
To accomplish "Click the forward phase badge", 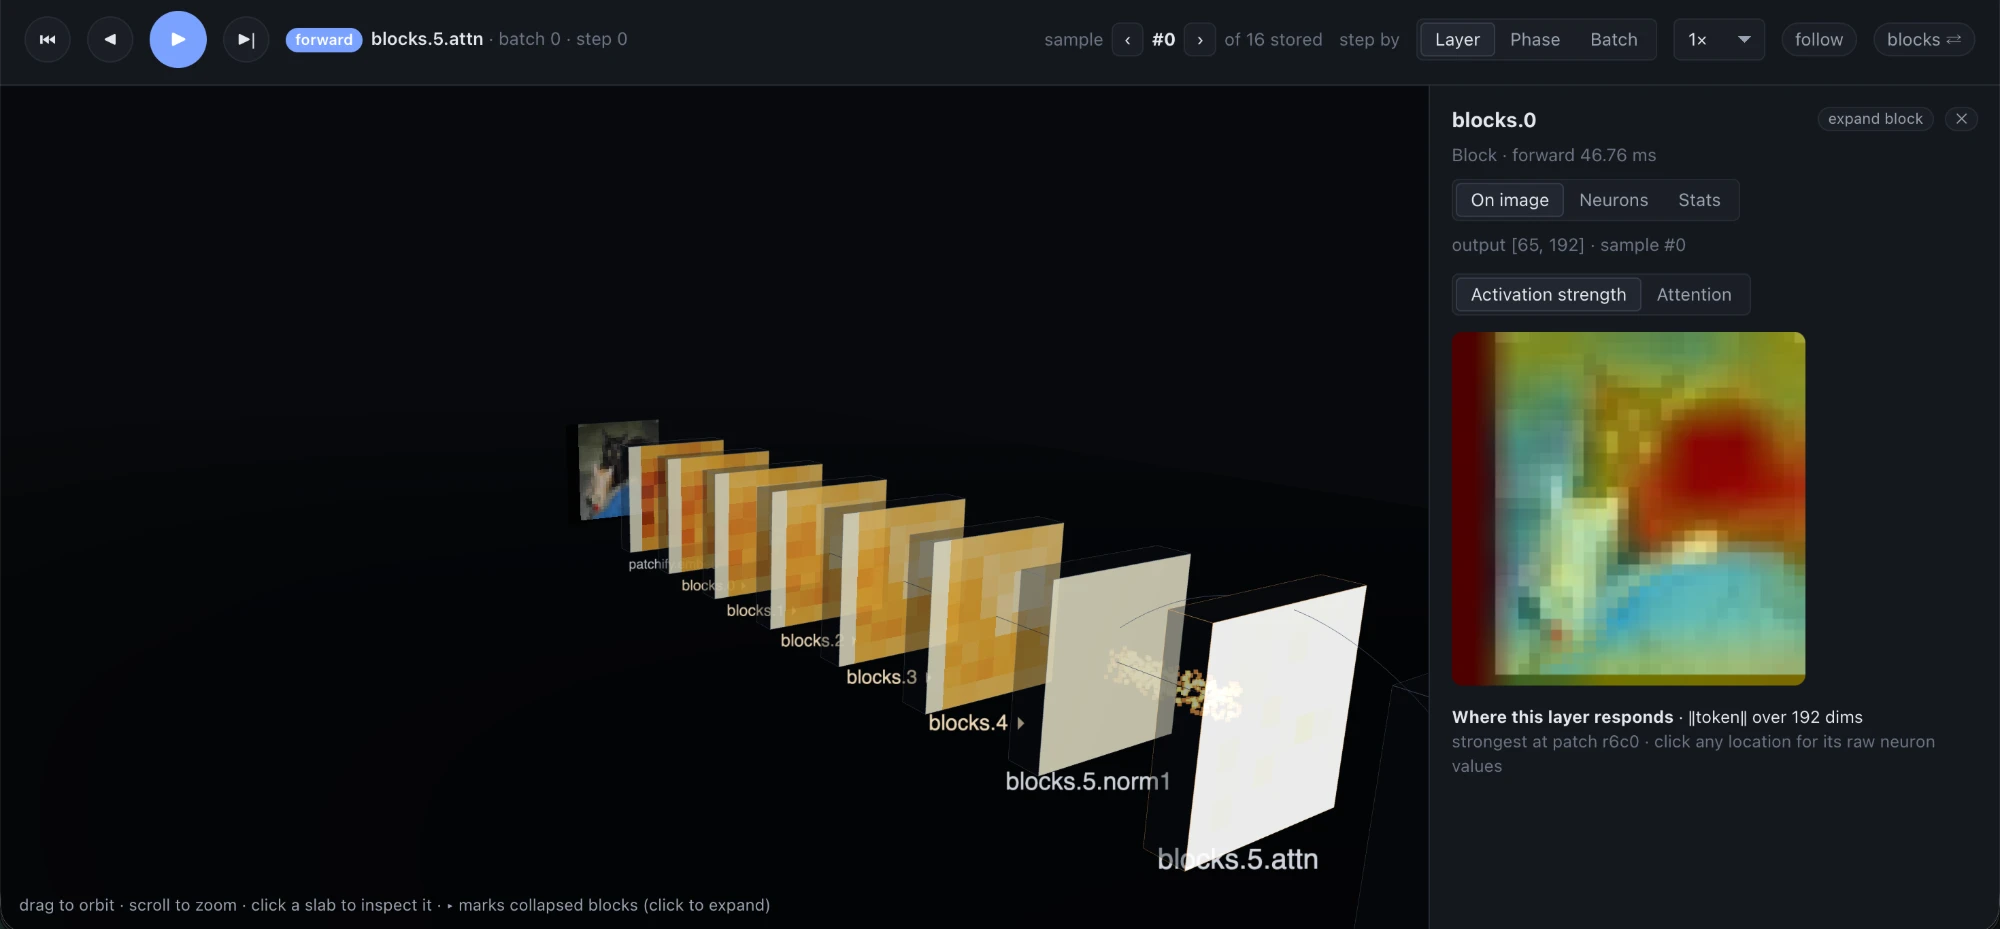I will pos(324,40).
